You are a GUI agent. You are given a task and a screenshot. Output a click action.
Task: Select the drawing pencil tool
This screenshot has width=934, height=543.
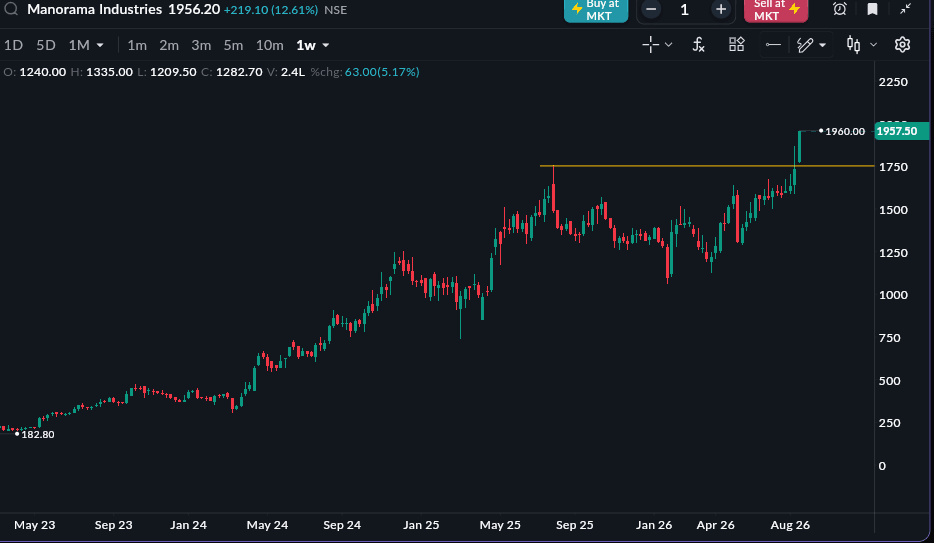(805, 45)
